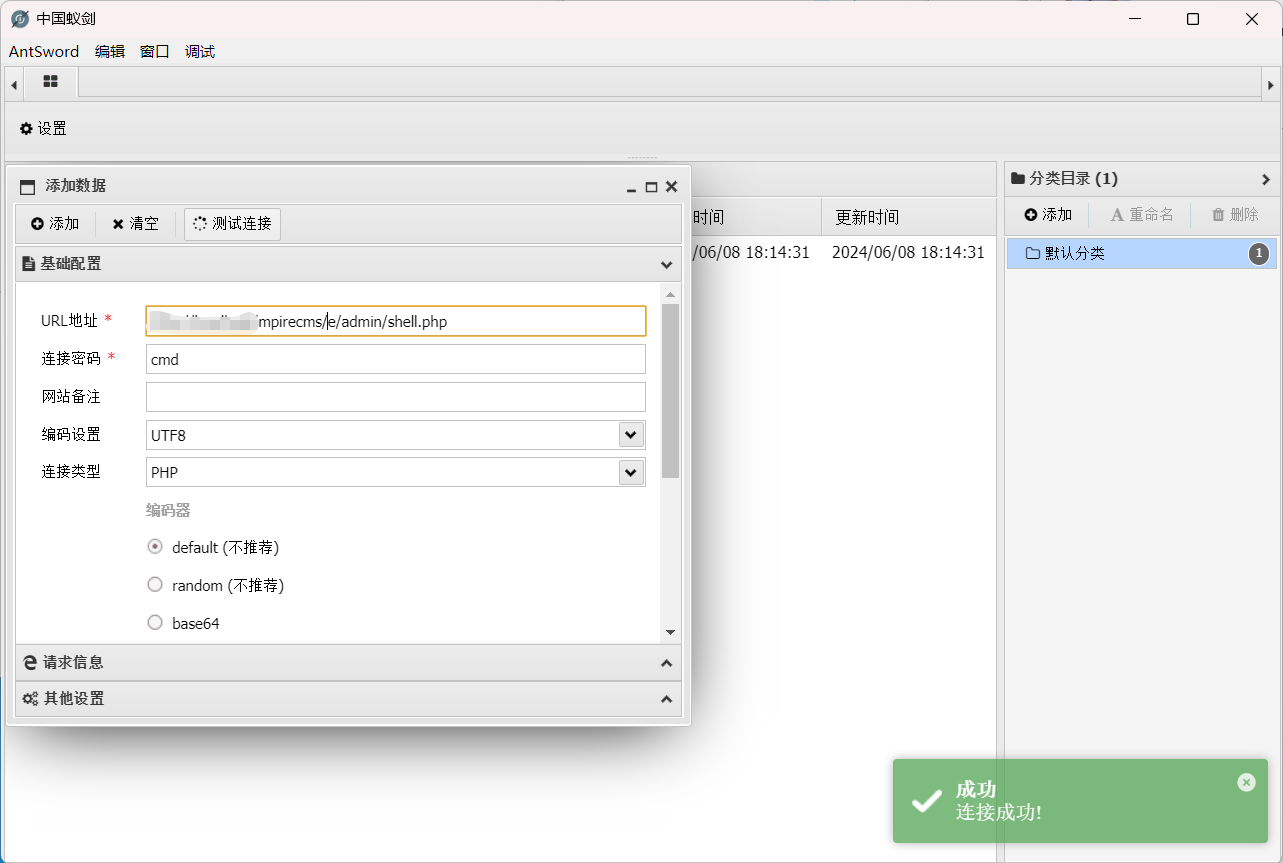Click the count badge on 默认分类

click(x=1259, y=254)
